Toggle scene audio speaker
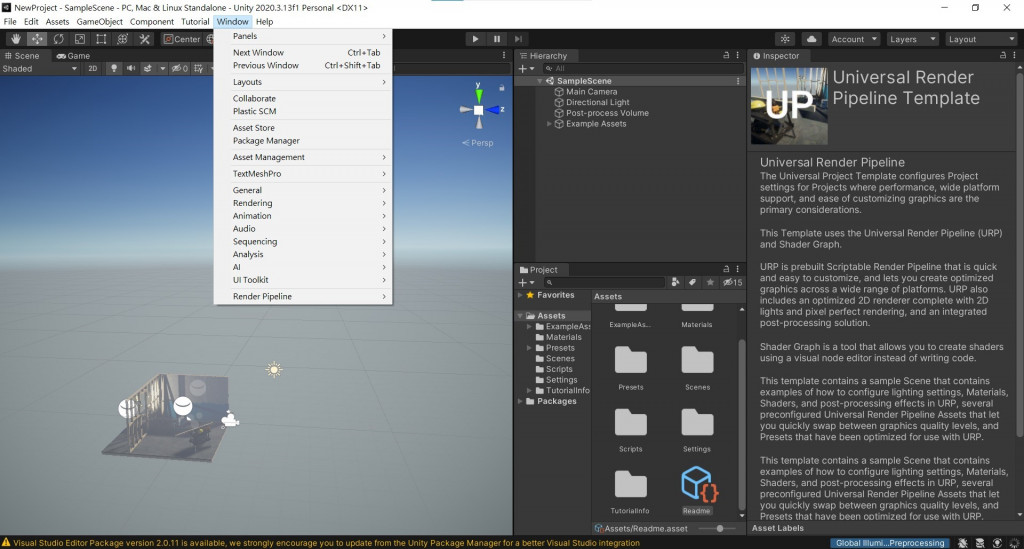The width and height of the screenshot is (1024, 549). coord(131,69)
